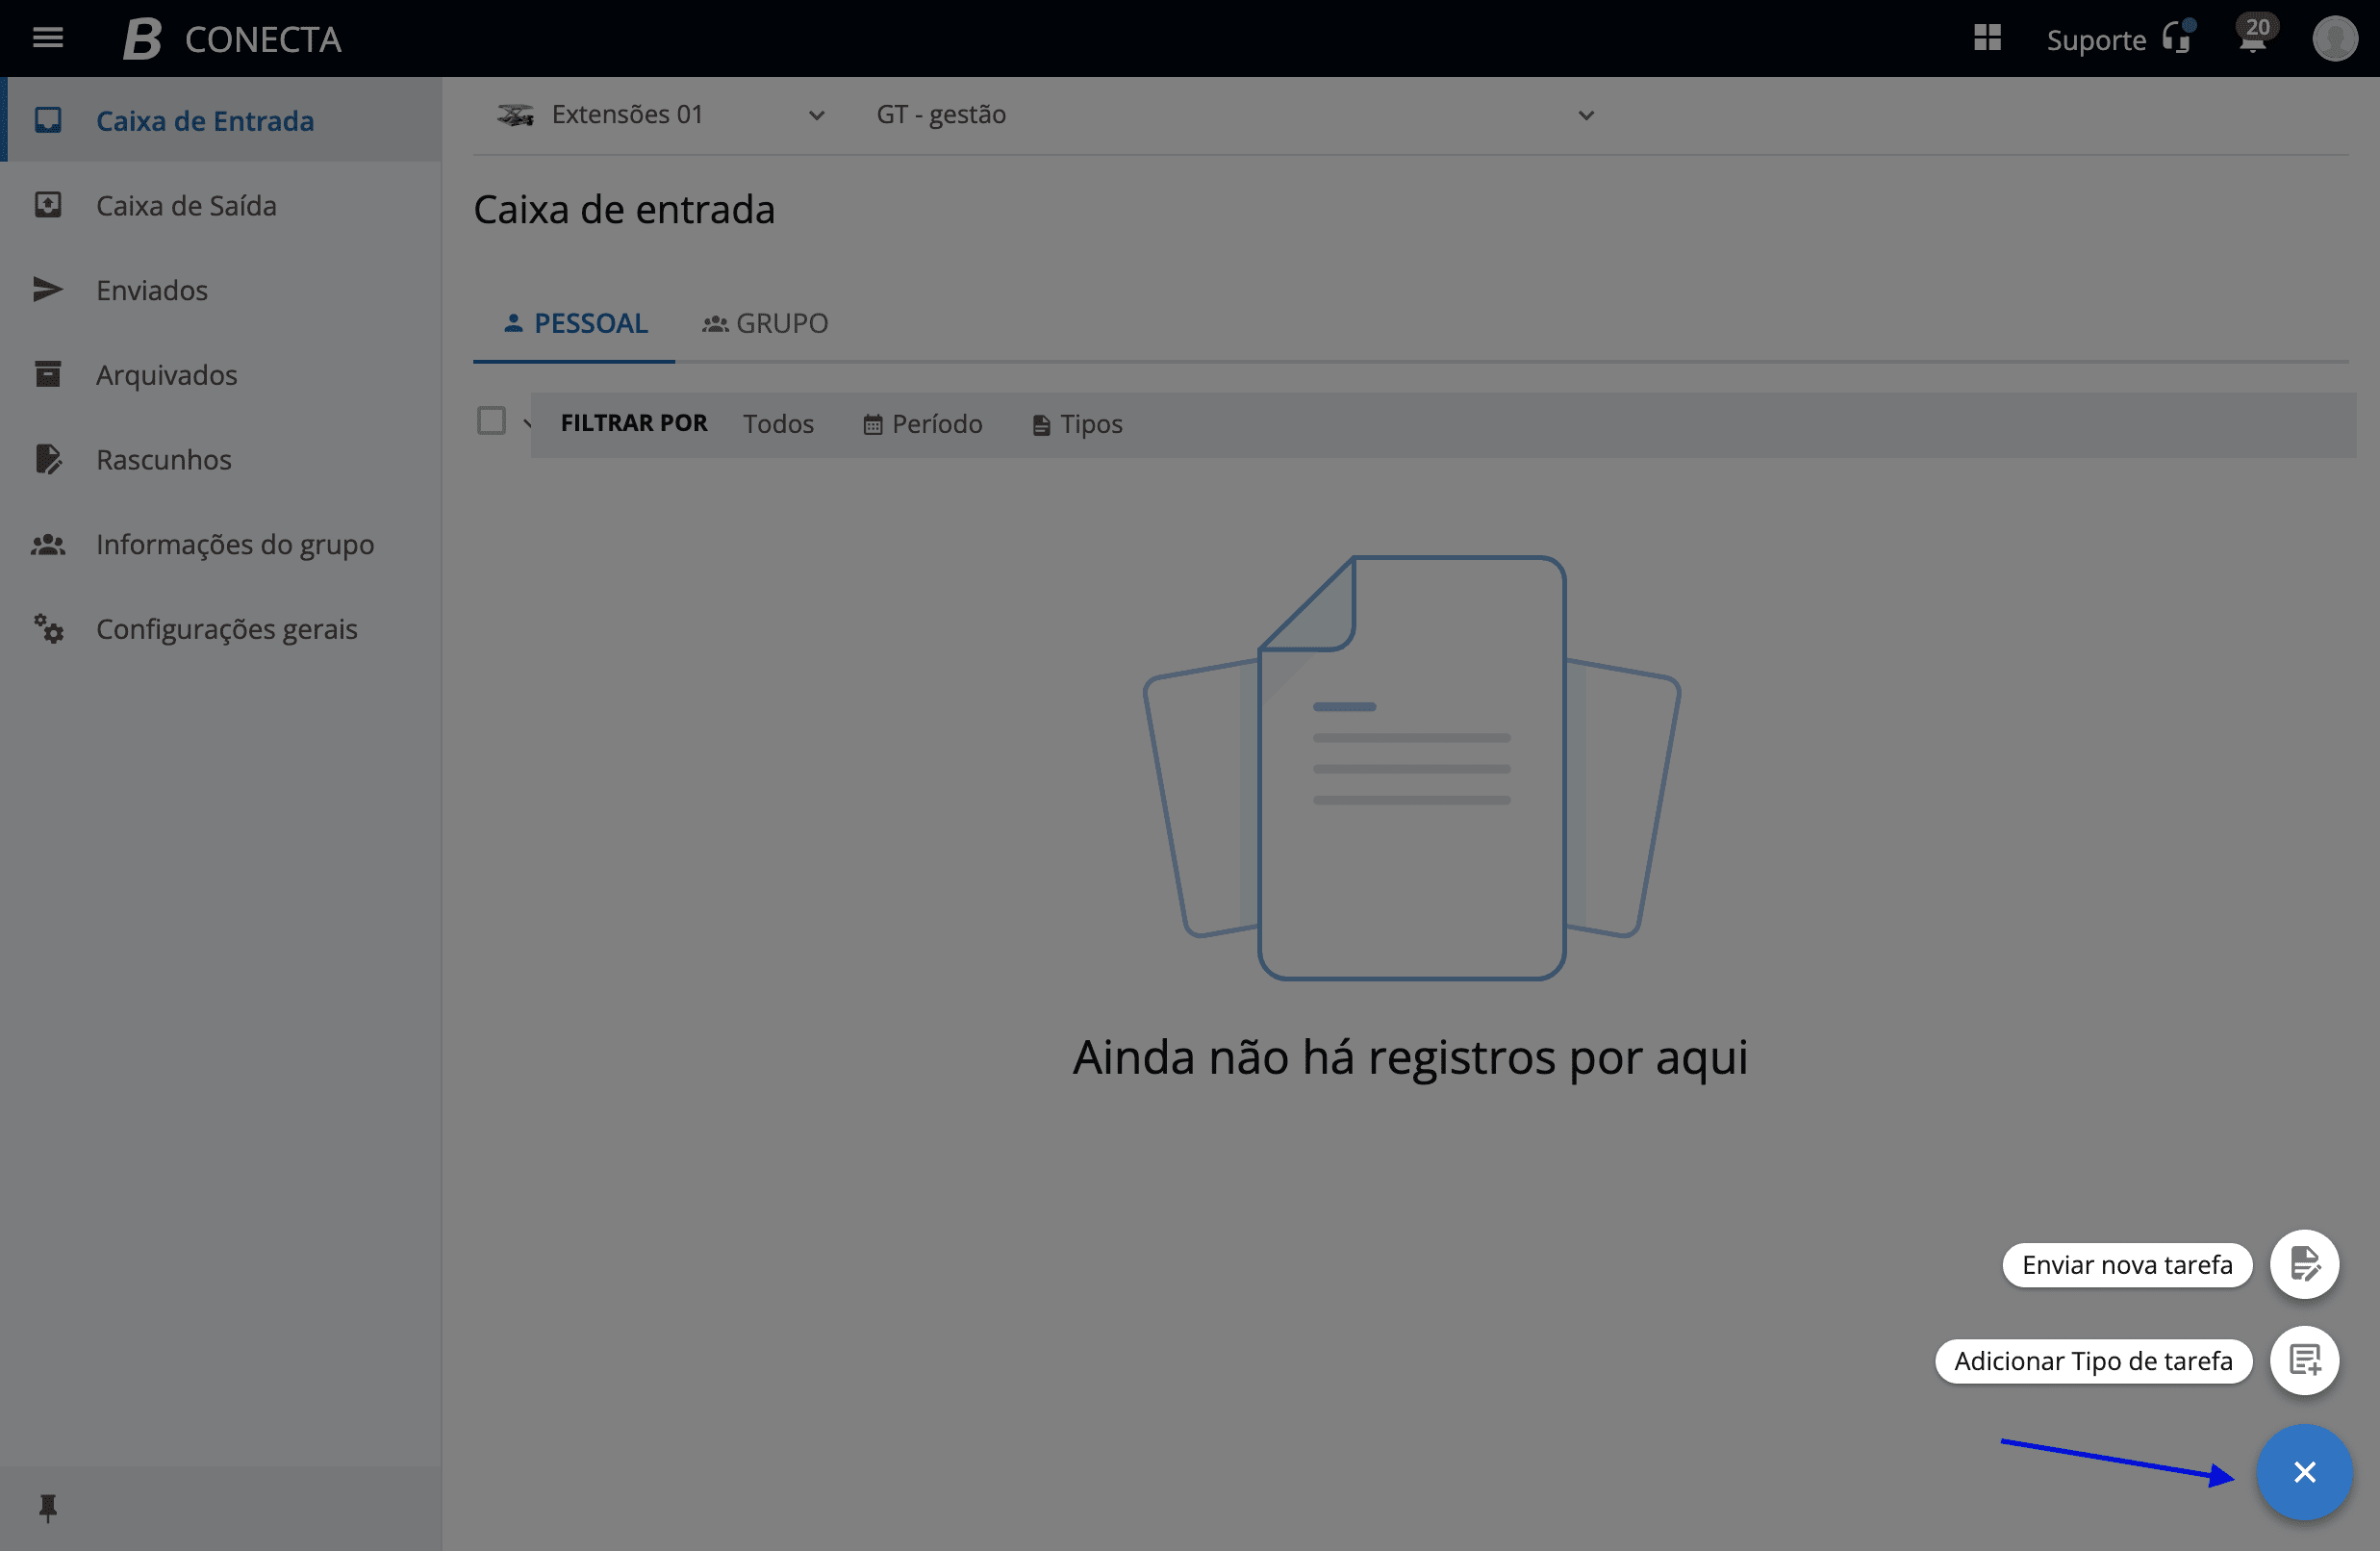Image resolution: width=2380 pixels, height=1551 pixels.
Task: Select the PESSOAL tab
Action: pos(575,323)
